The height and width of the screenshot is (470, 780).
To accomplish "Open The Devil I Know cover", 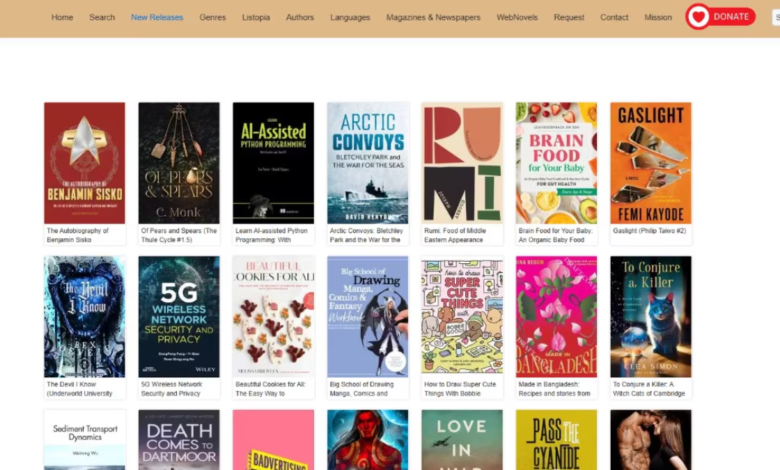I will (x=85, y=317).
